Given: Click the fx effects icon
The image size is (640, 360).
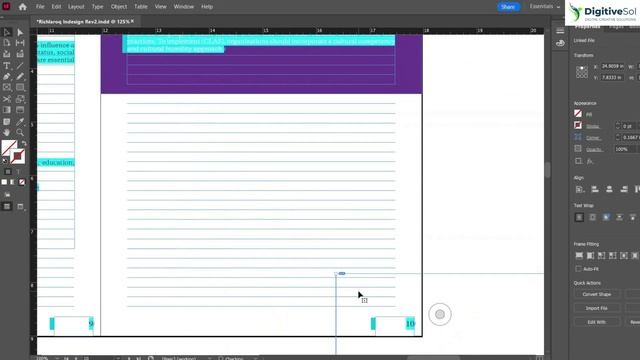Looking at the screenshot, I should click(x=589, y=161).
